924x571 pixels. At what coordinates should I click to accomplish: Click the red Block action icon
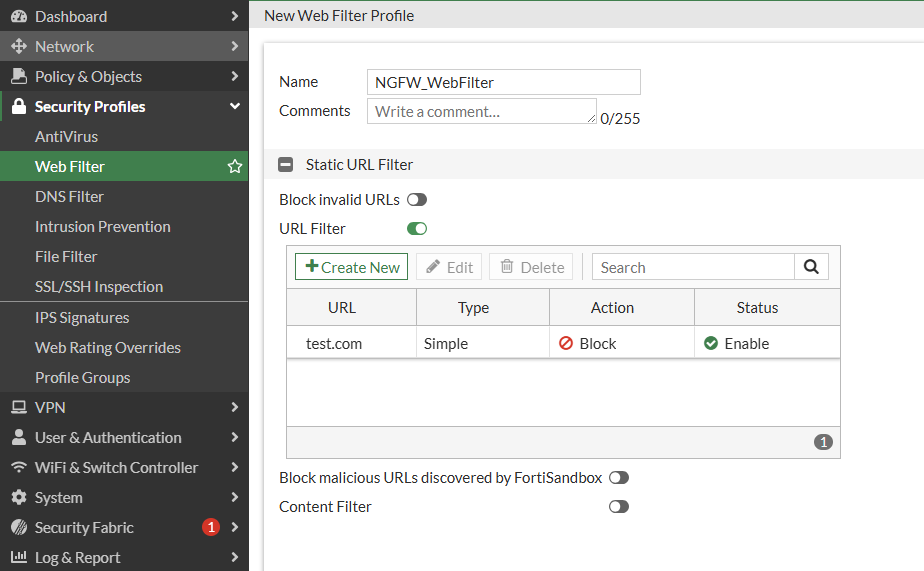566,343
